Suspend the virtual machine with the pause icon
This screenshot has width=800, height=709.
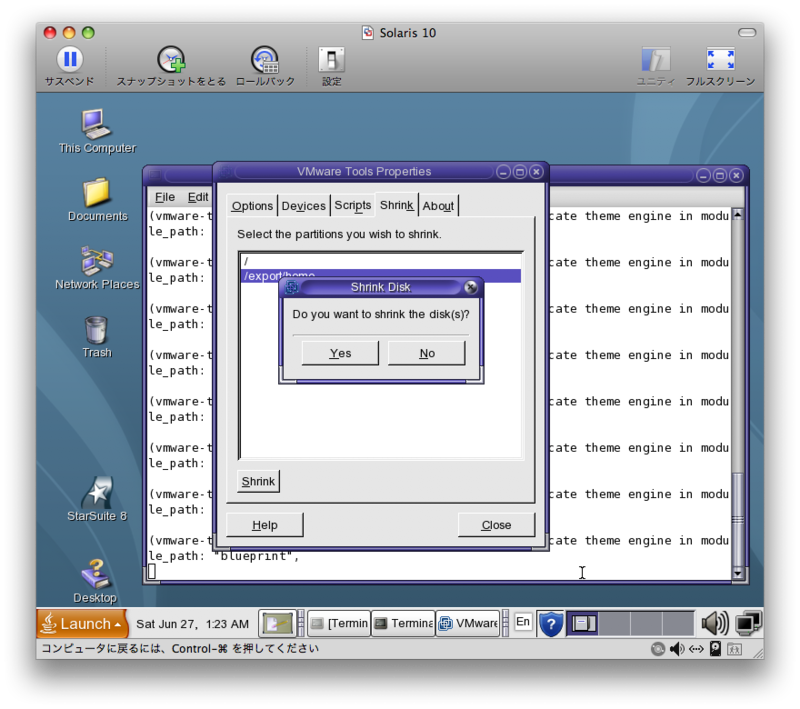coord(70,60)
